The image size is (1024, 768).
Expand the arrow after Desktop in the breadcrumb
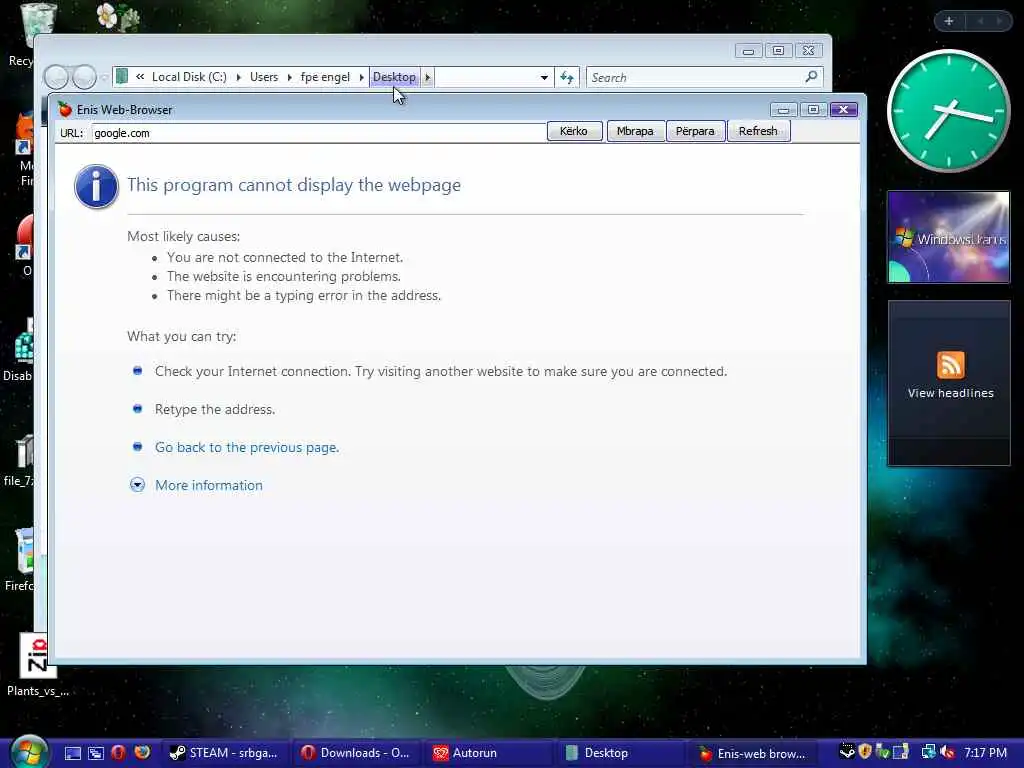tap(427, 77)
